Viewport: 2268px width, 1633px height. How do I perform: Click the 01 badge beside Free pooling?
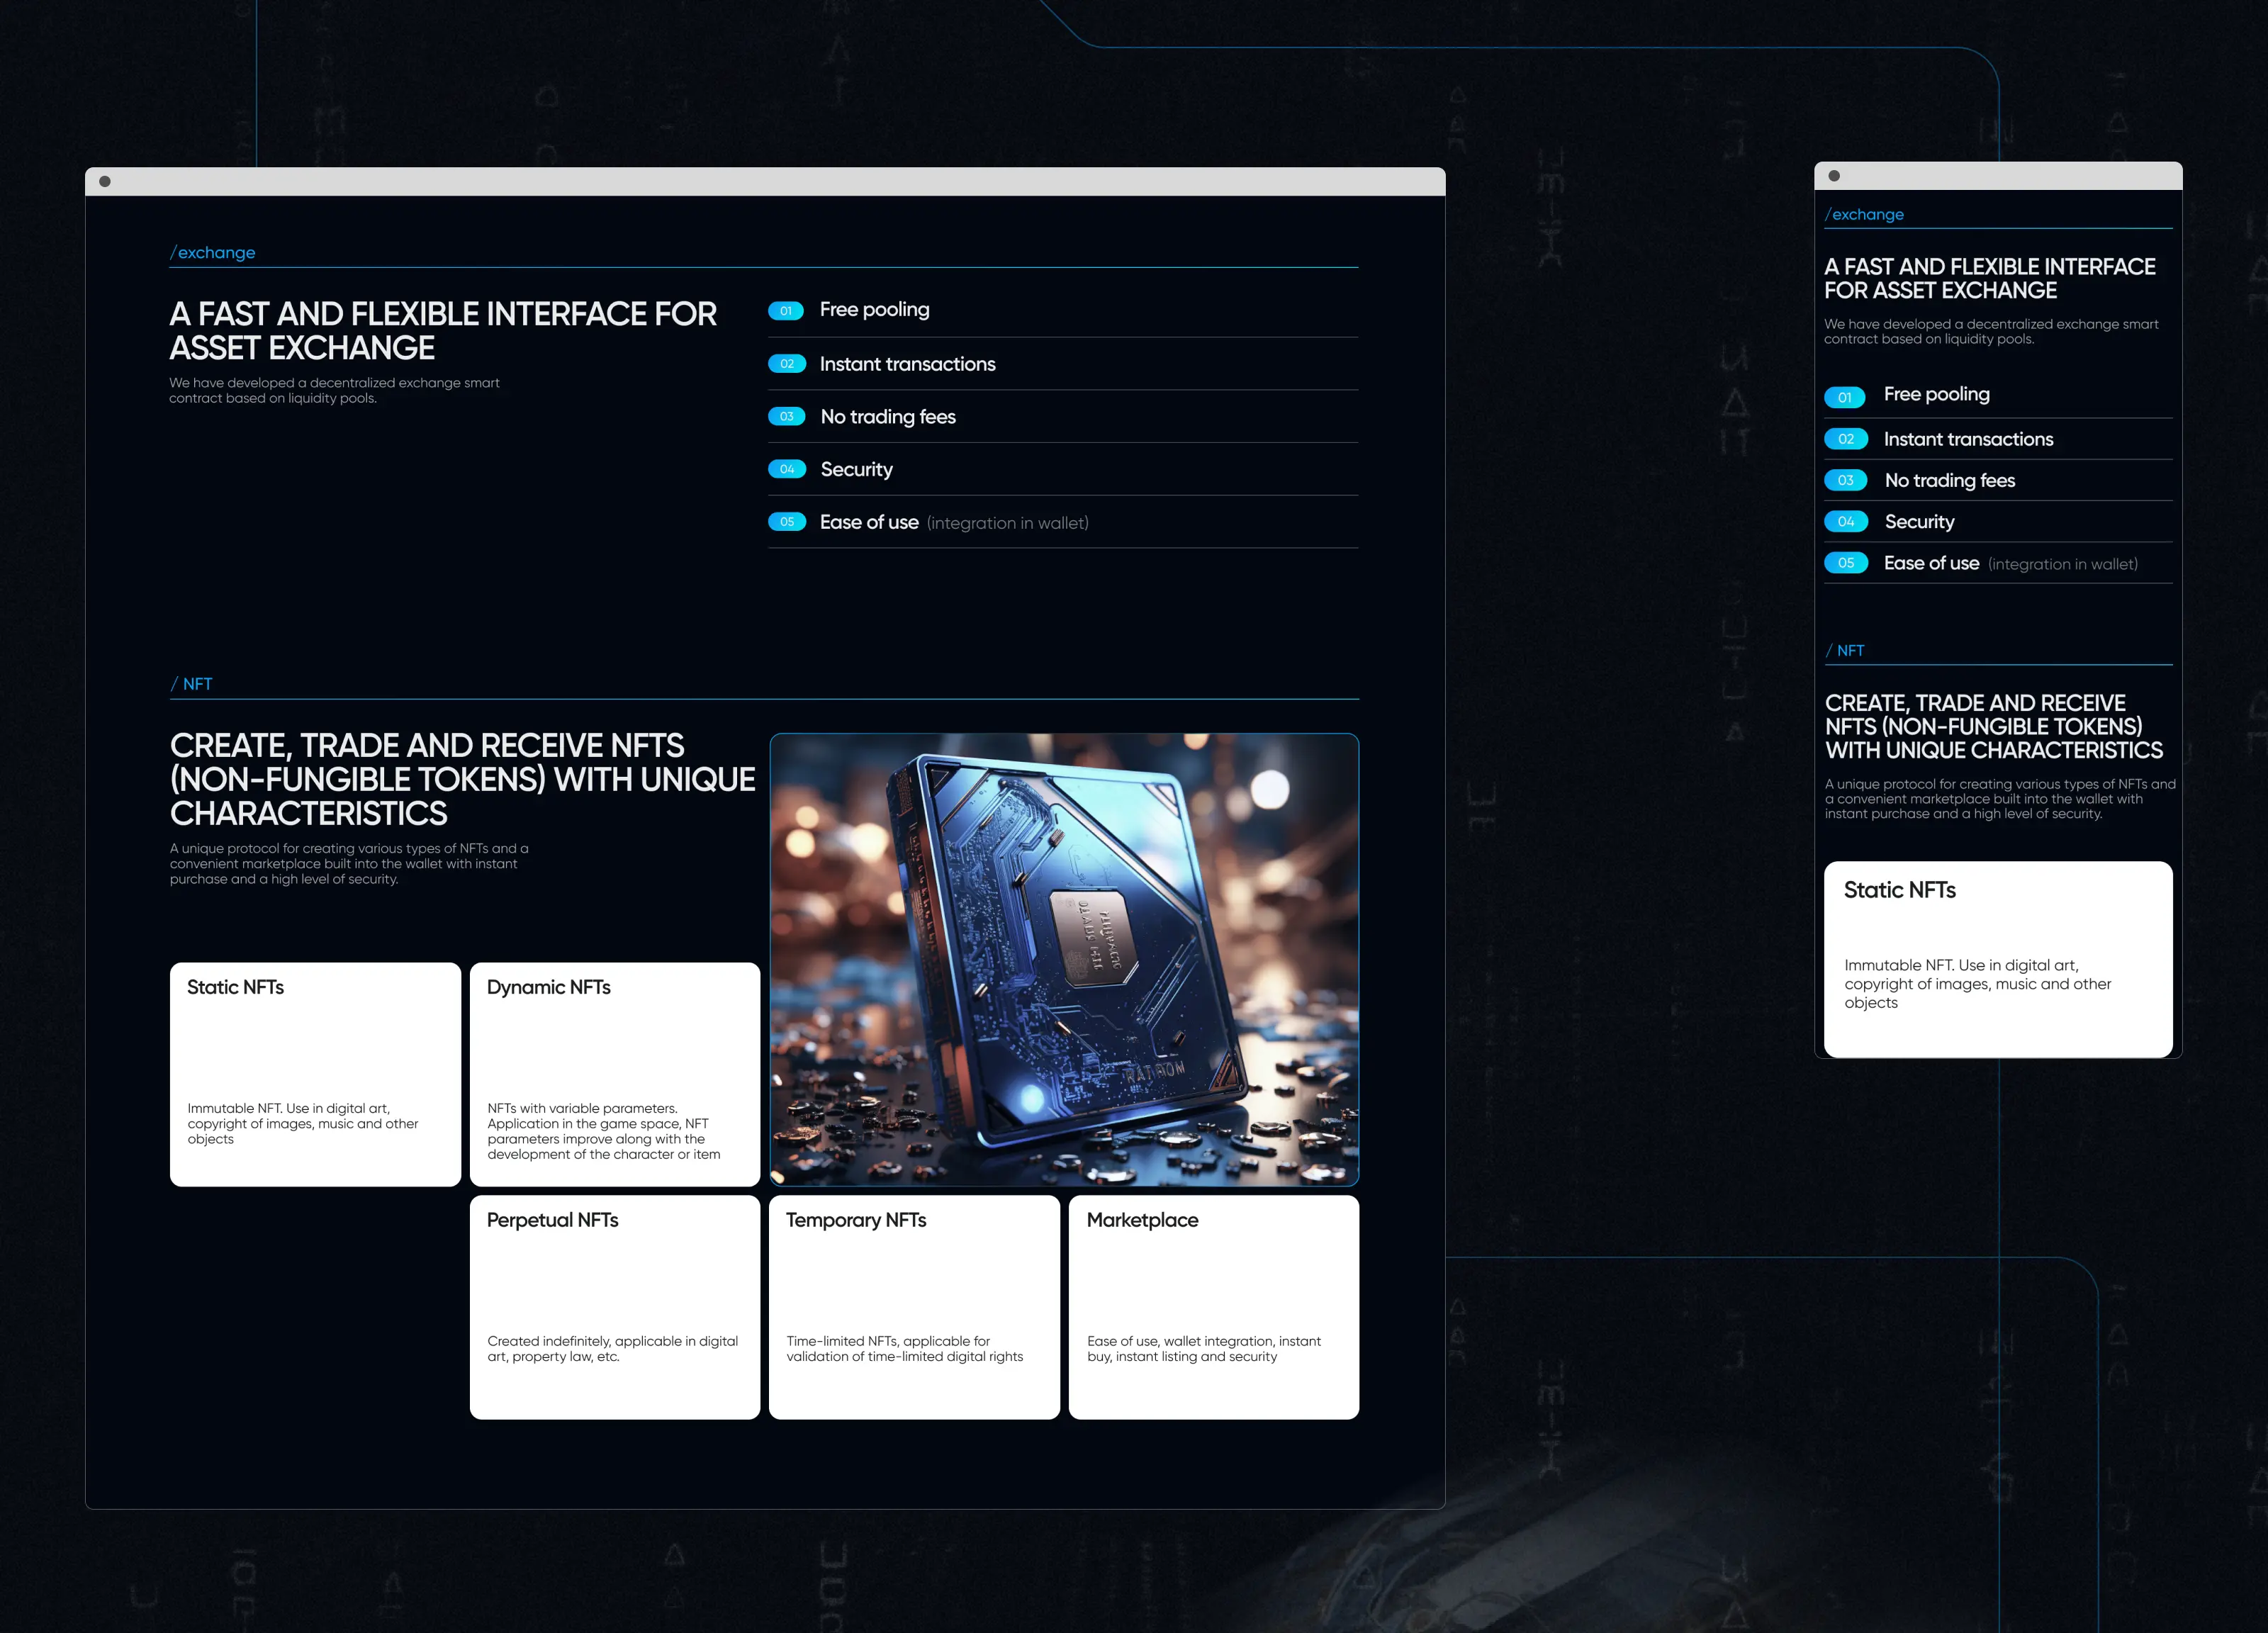[x=786, y=311]
